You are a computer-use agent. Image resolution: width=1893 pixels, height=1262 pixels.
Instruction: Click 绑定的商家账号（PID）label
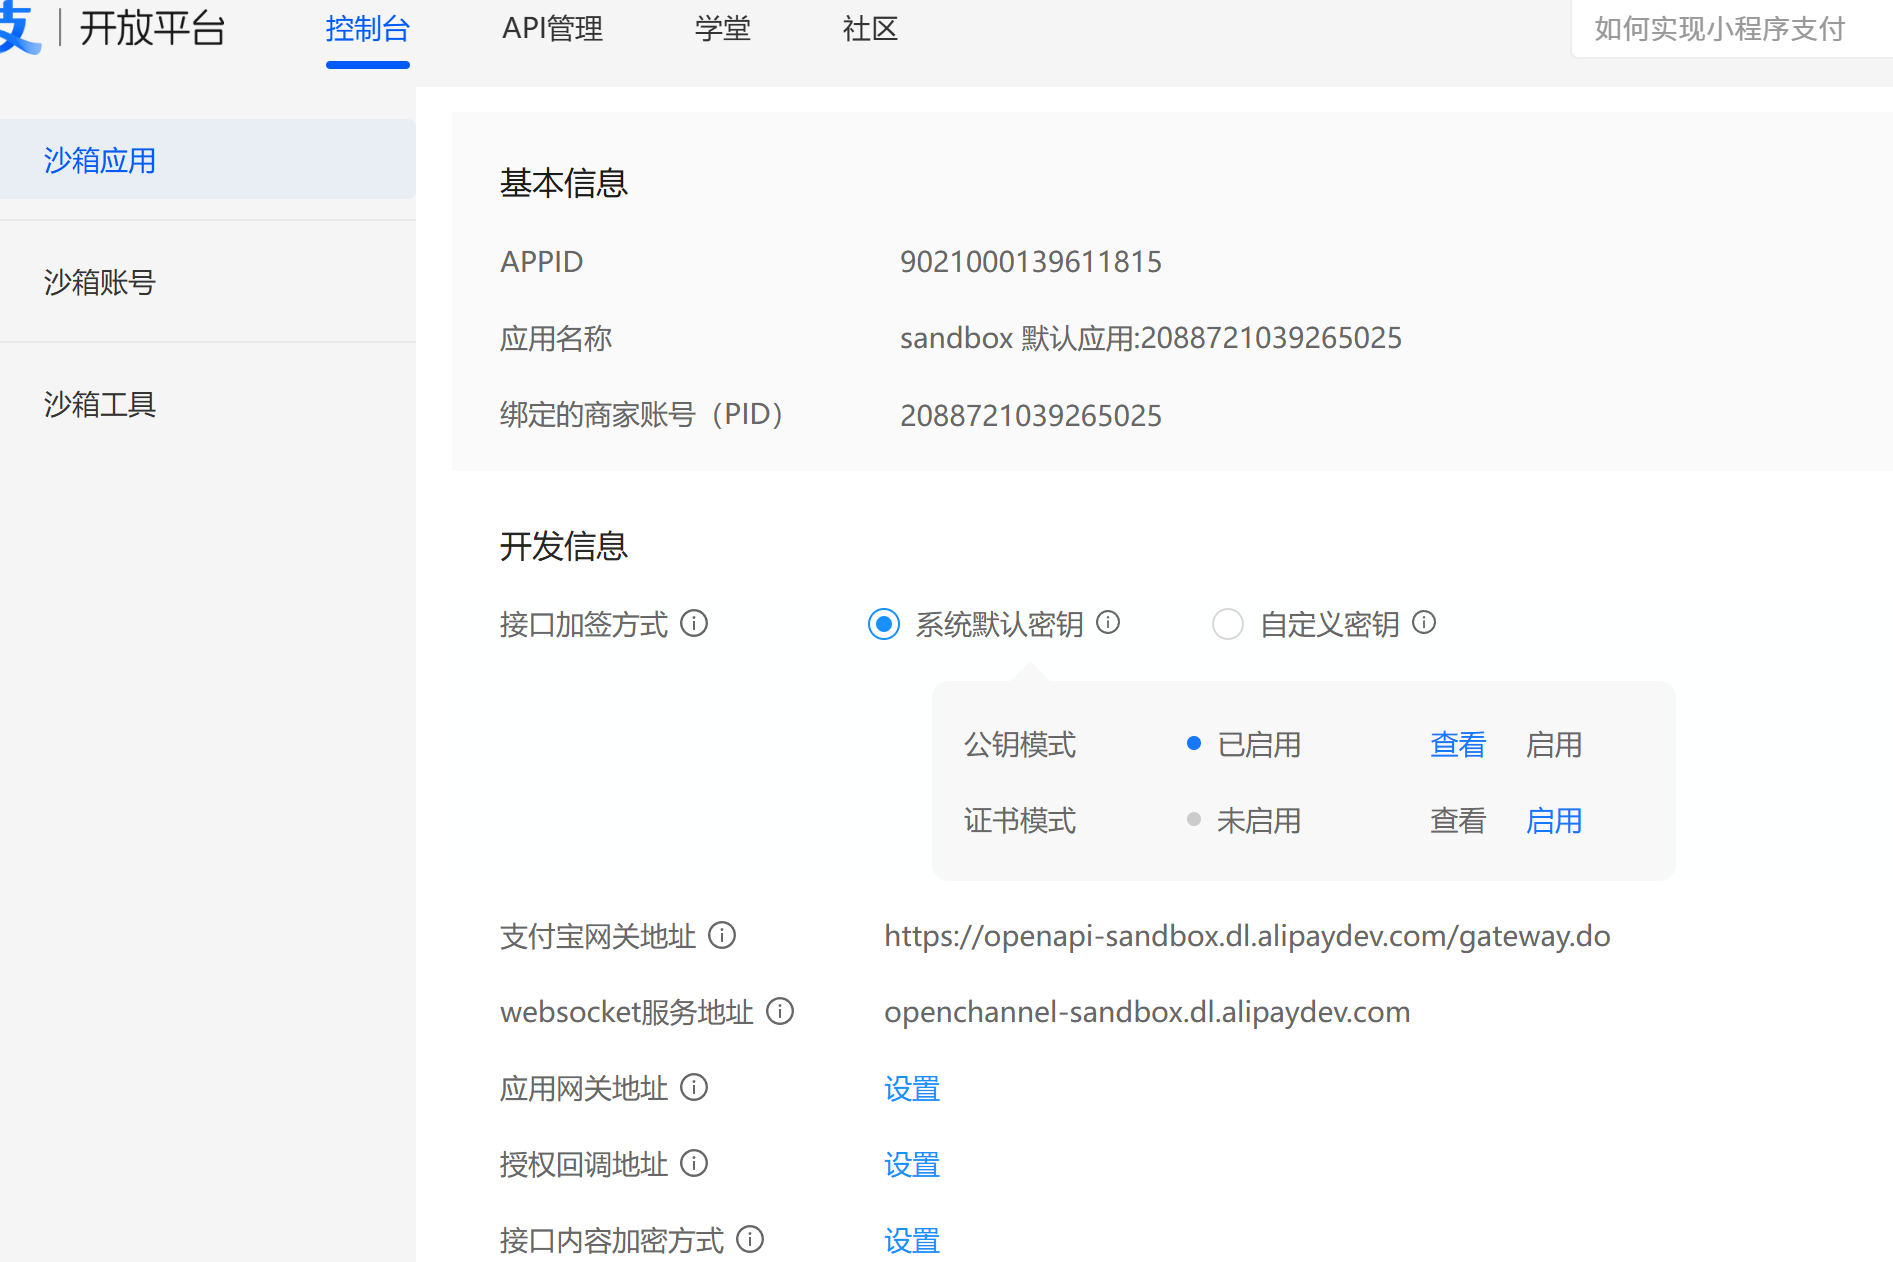tap(641, 415)
